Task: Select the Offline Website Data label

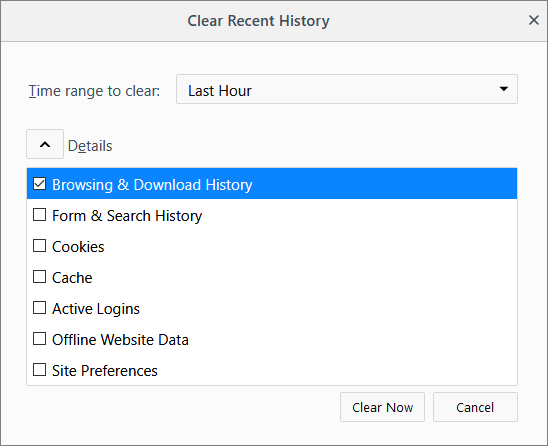Action: click(x=121, y=340)
